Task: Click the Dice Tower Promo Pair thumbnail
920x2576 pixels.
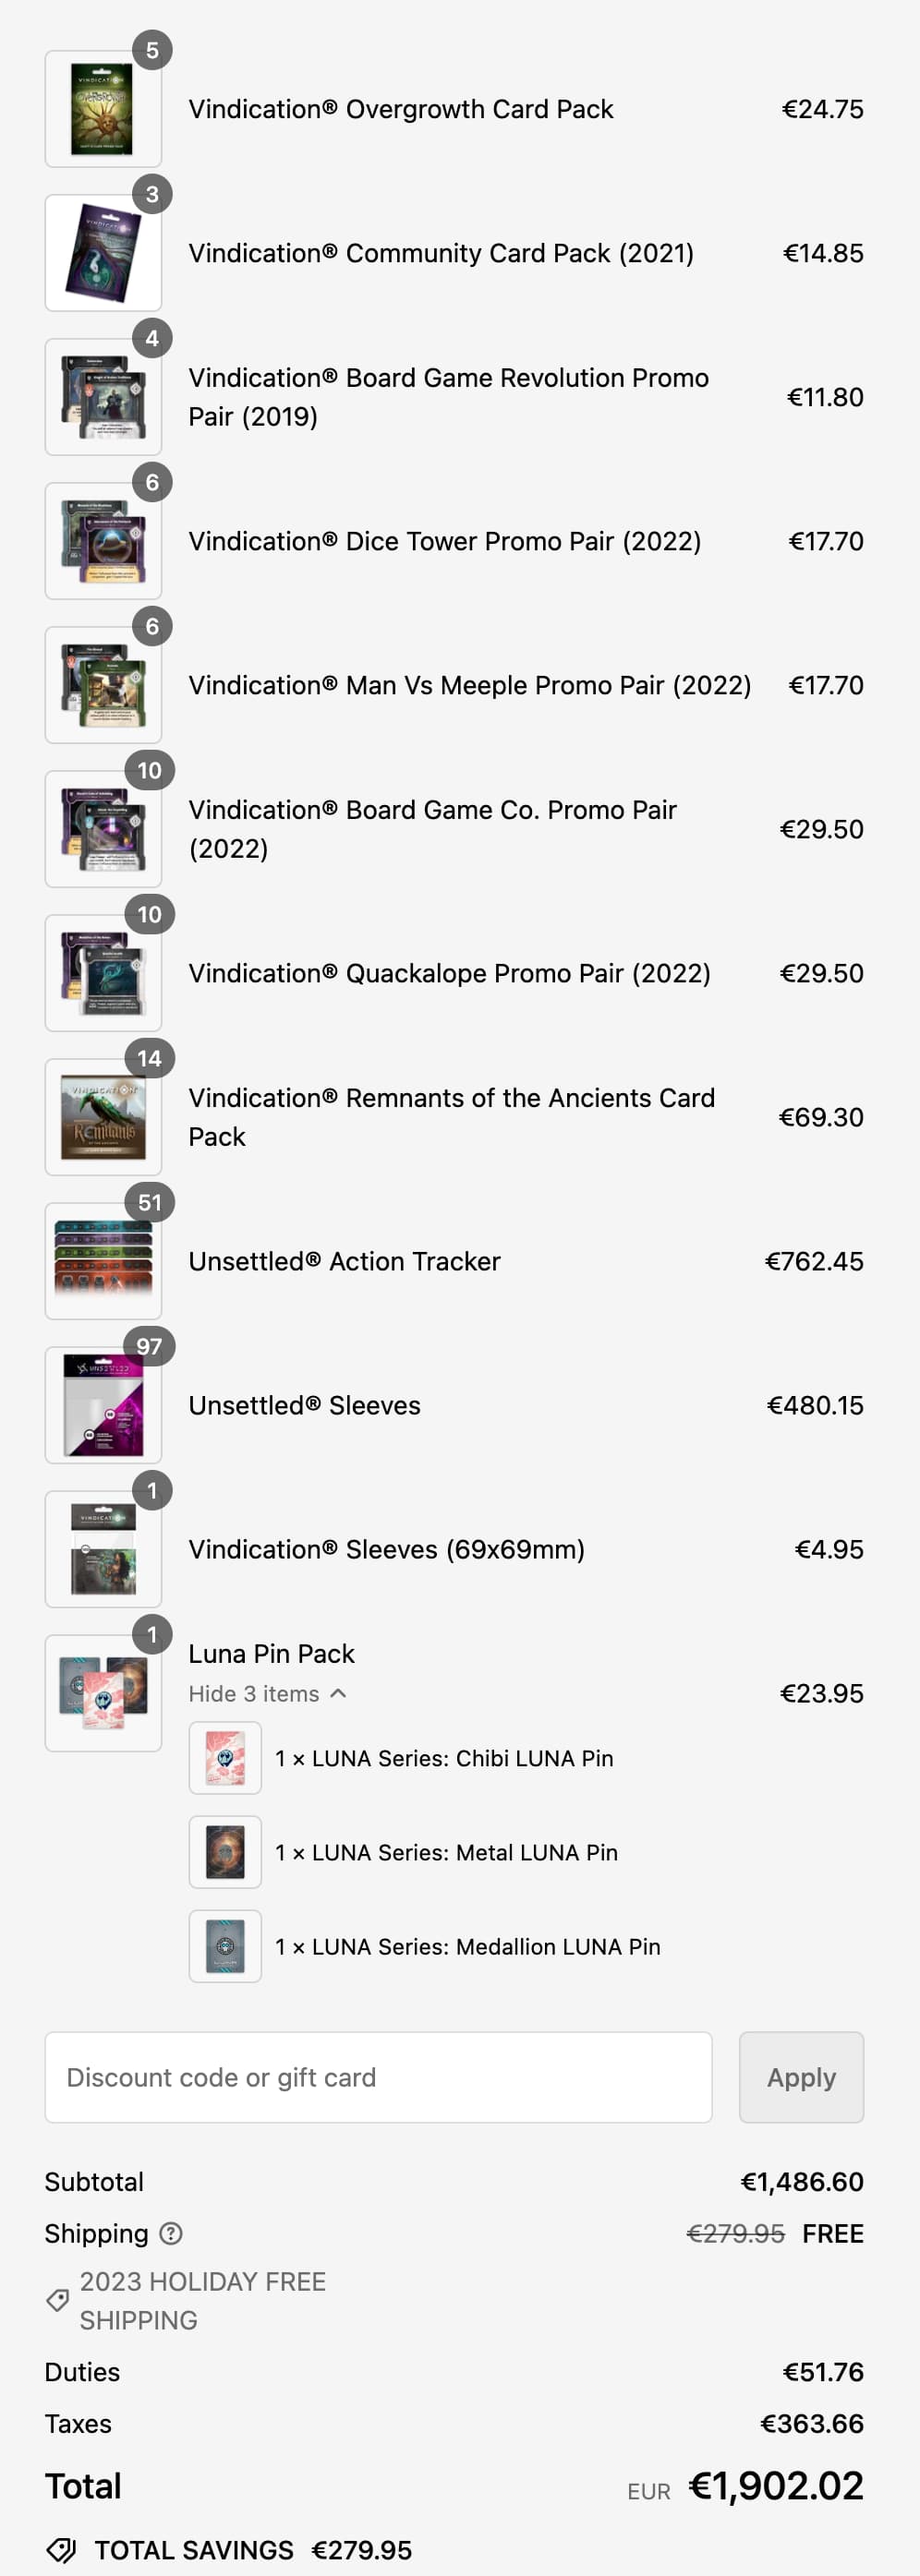Action: (103, 541)
